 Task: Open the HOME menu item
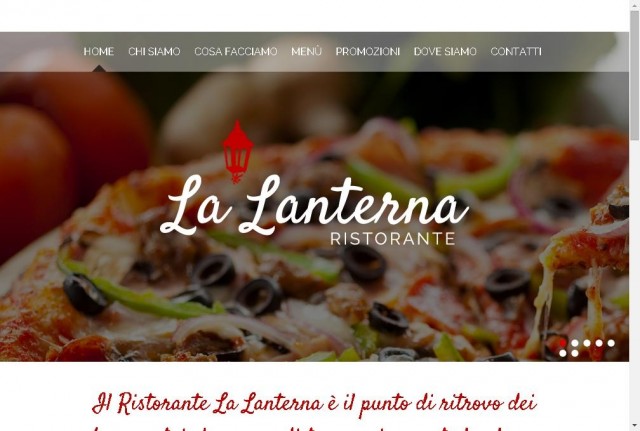(x=99, y=51)
